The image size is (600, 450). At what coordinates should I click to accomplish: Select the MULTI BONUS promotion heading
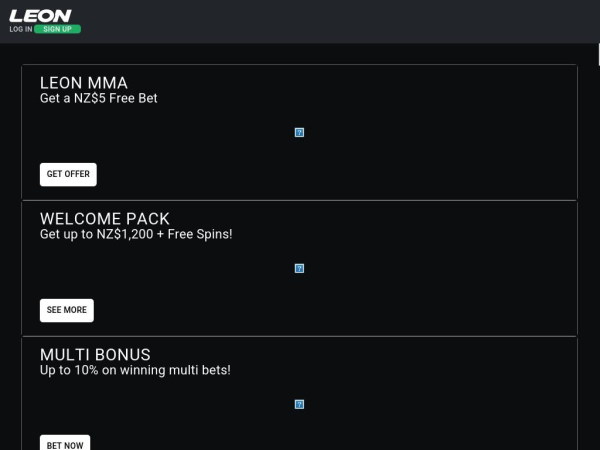(95, 355)
